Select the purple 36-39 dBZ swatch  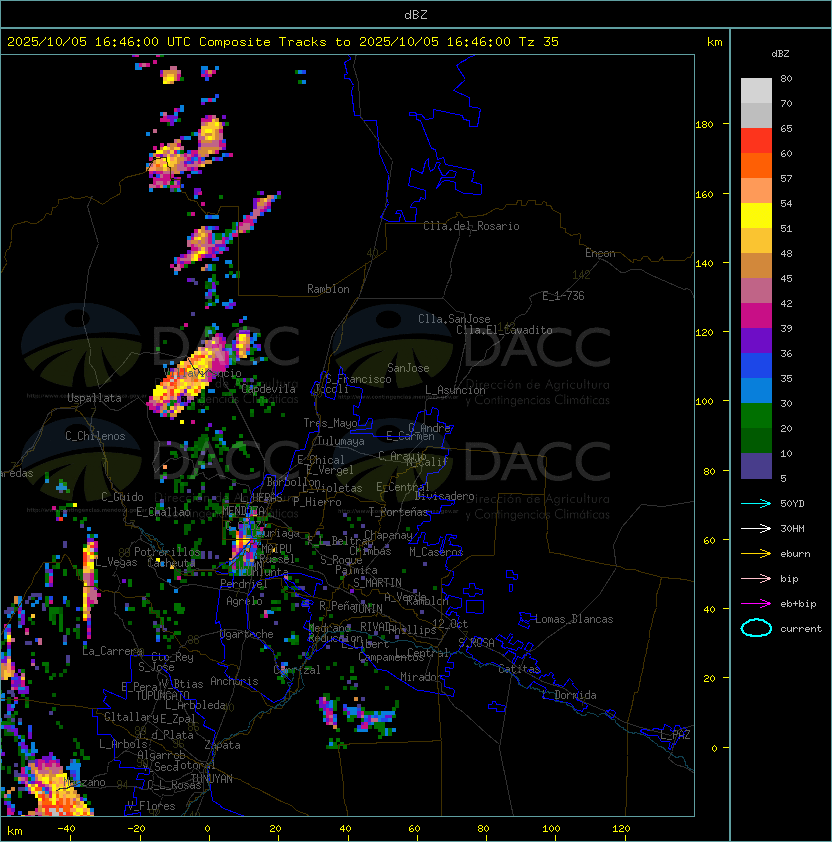point(756,340)
